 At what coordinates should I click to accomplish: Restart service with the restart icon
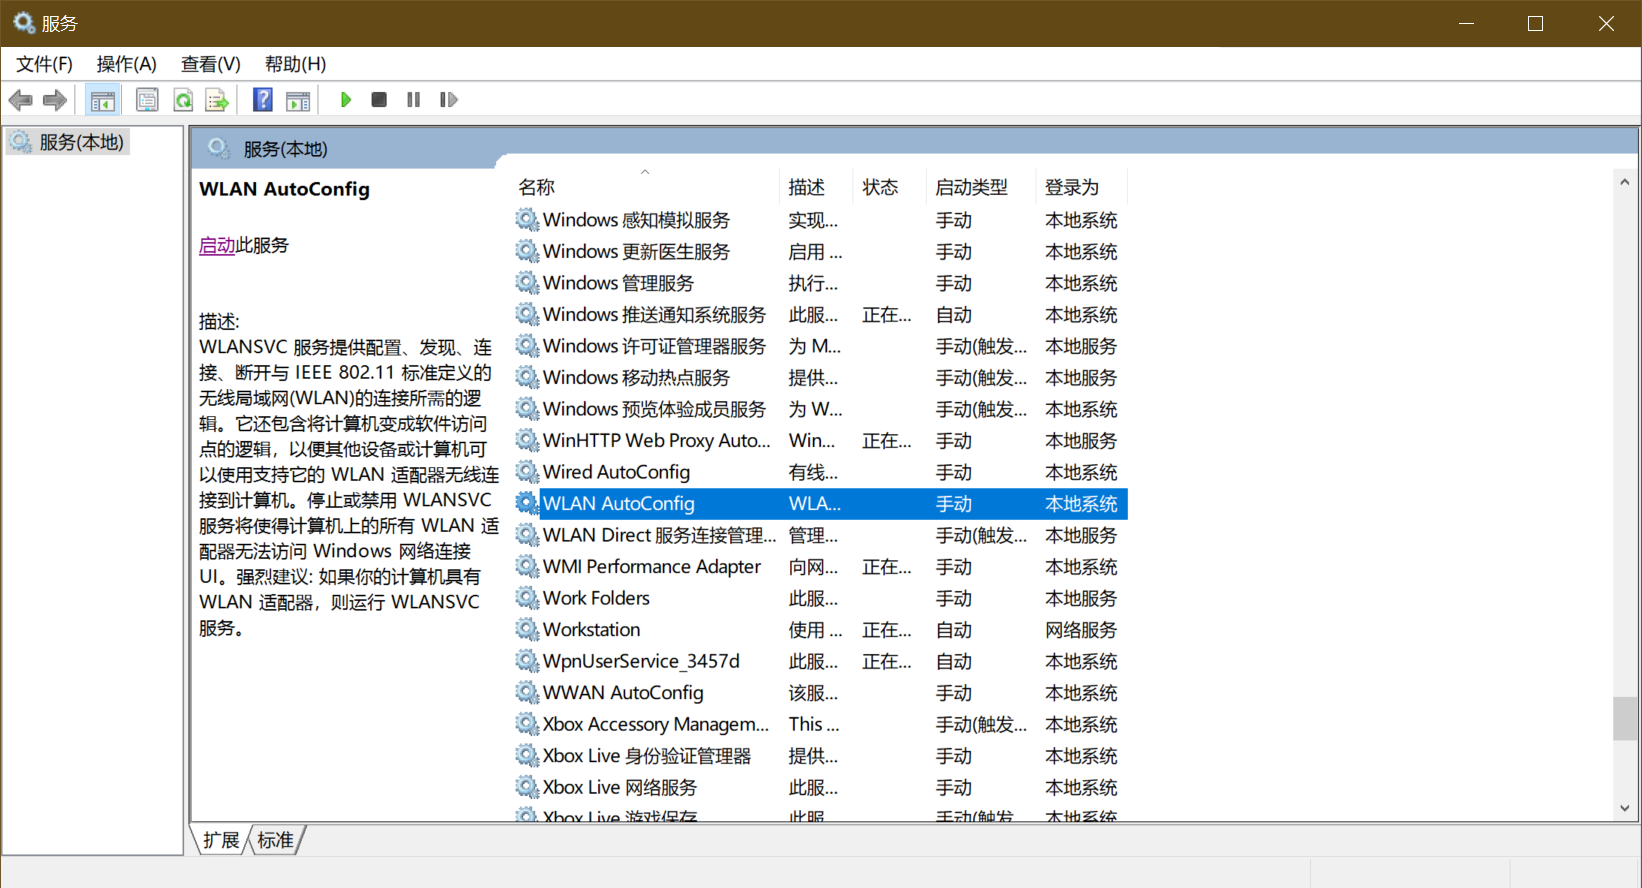tap(449, 100)
